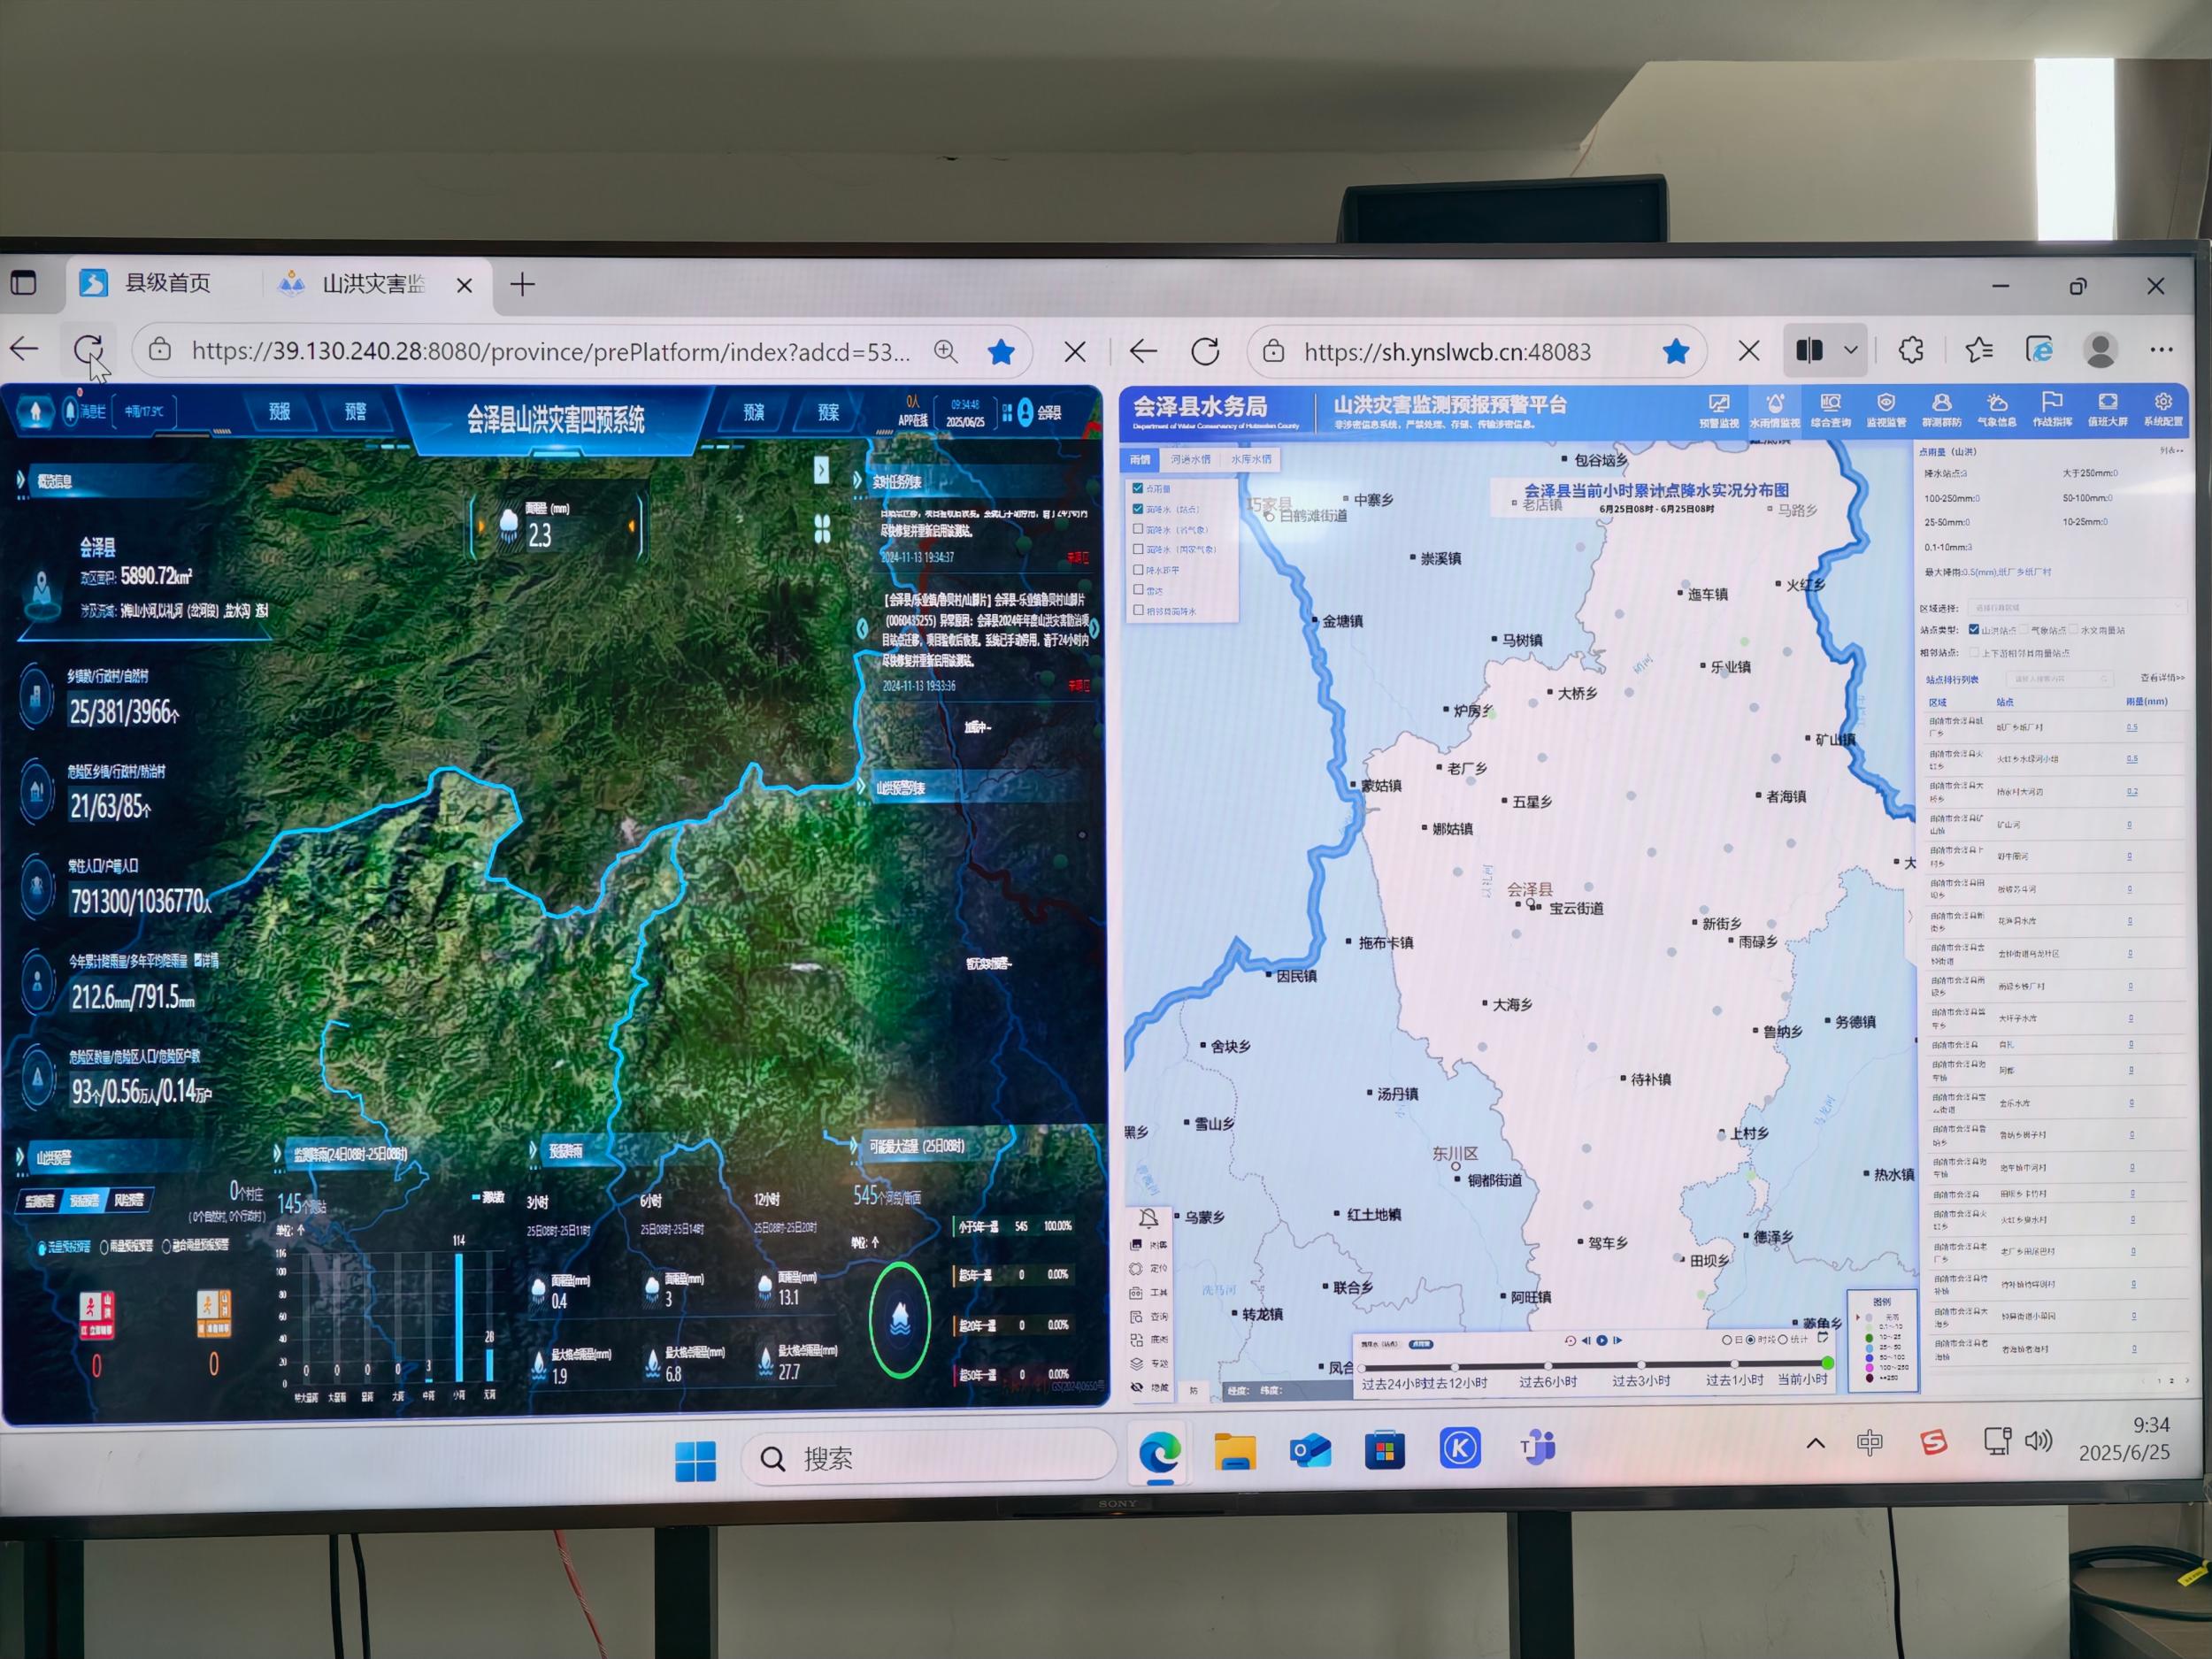Open Microsoft Edge from taskbar
This screenshot has width=2212, height=1659.
pyautogui.click(x=1159, y=1451)
